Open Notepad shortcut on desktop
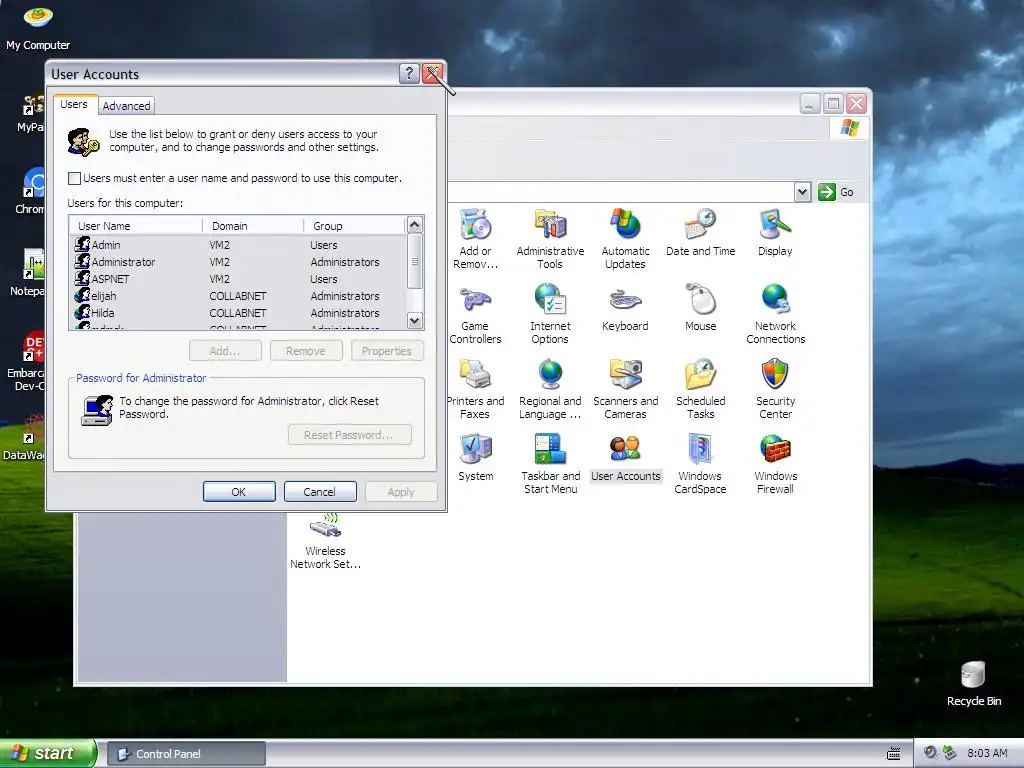This screenshot has height=768, width=1024. click(x=29, y=273)
